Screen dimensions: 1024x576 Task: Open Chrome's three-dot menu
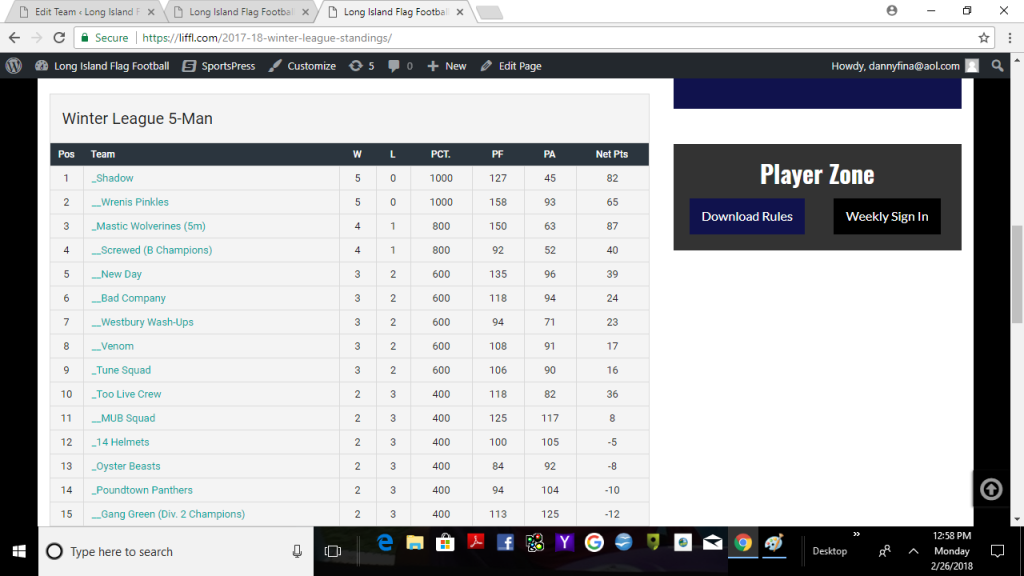tap(1009, 38)
